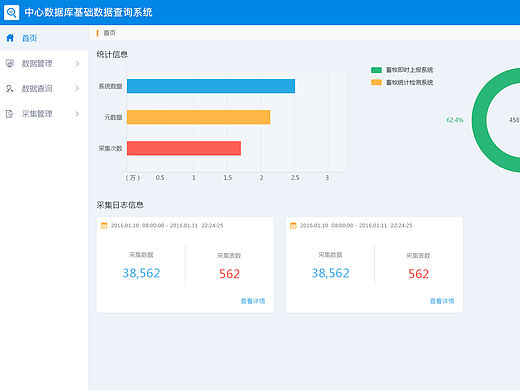The image size is (520, 390).
Task: Open the 首页 menu item
Action: click(44, 38)
